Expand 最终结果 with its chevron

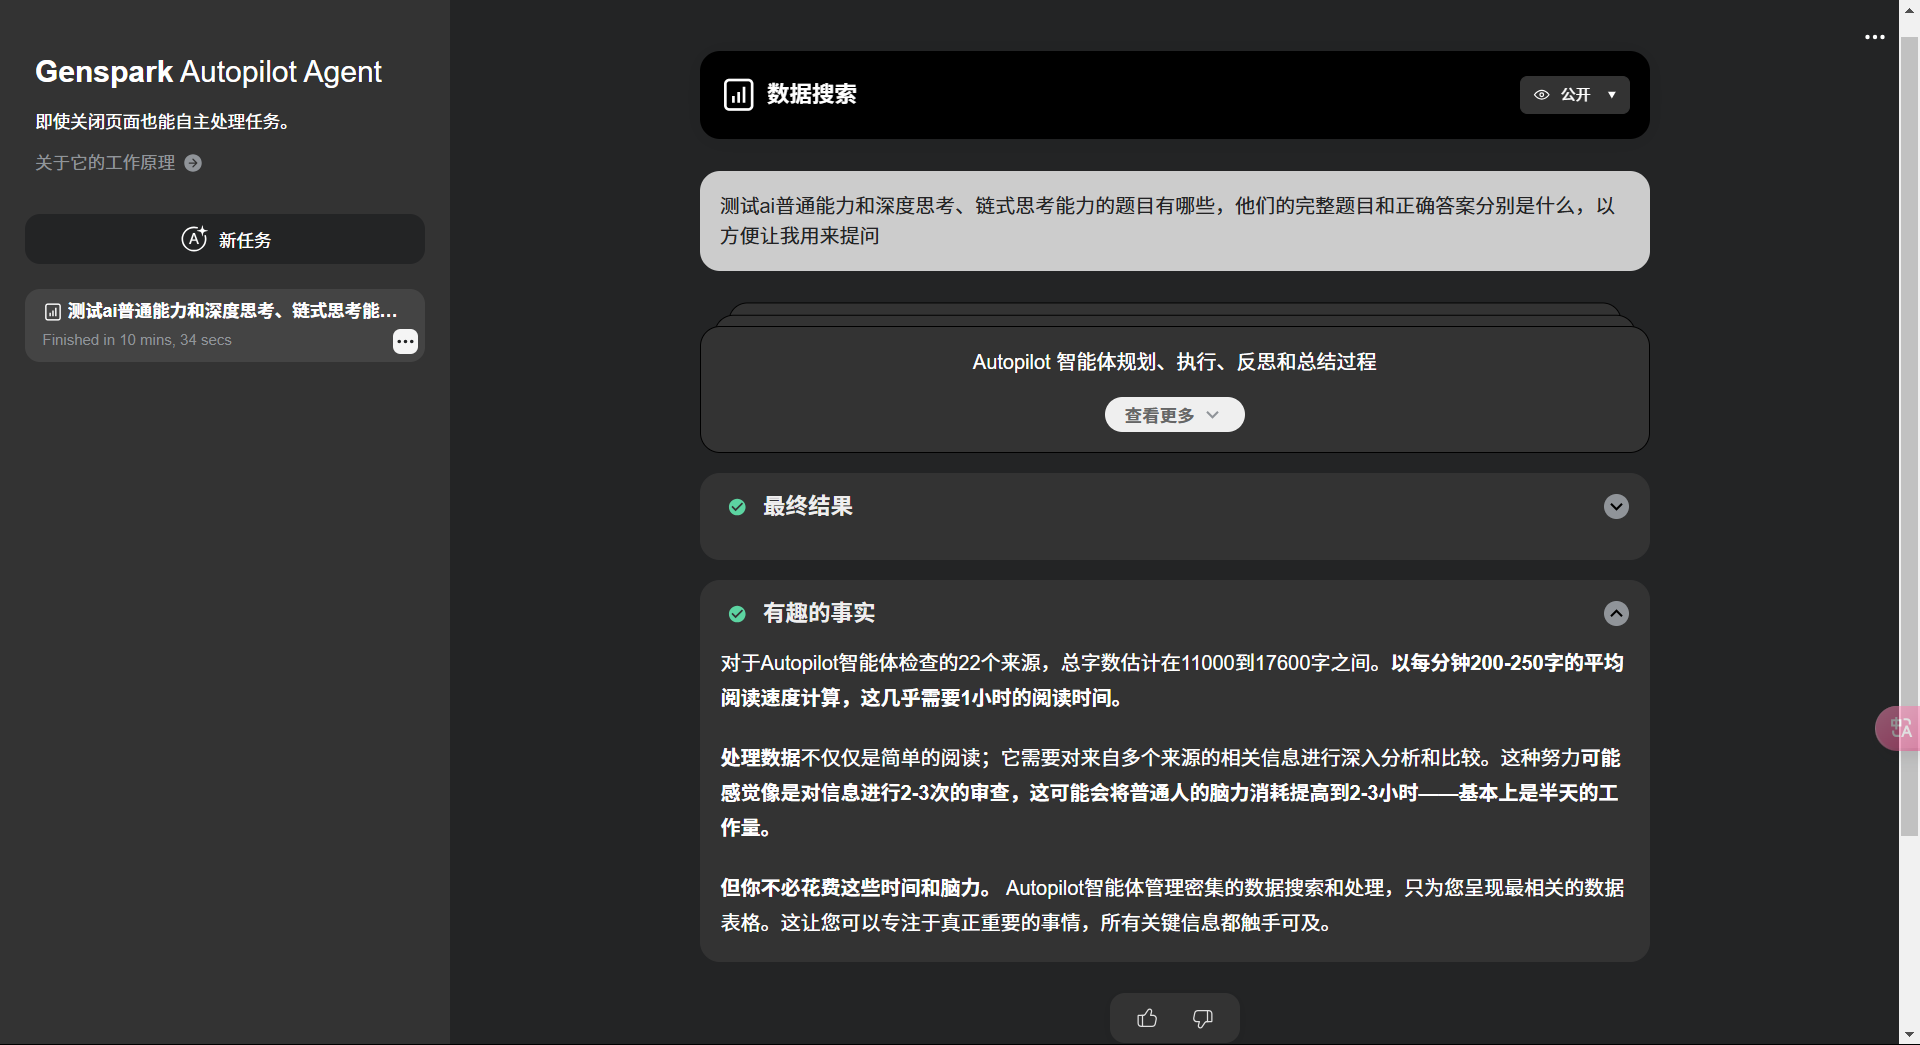click(x=1616, y=507)
